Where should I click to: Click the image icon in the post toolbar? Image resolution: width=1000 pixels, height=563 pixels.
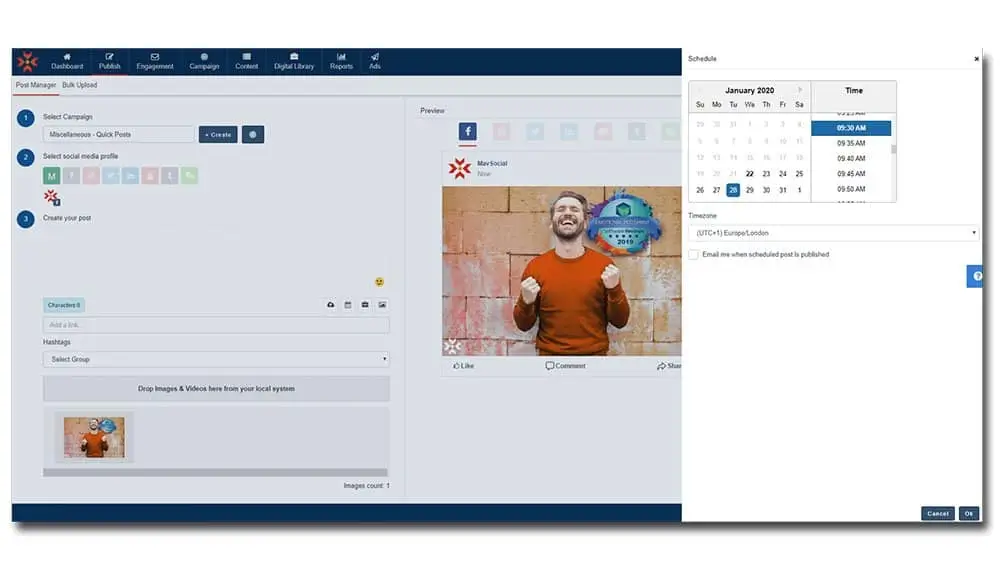[382, 305]
